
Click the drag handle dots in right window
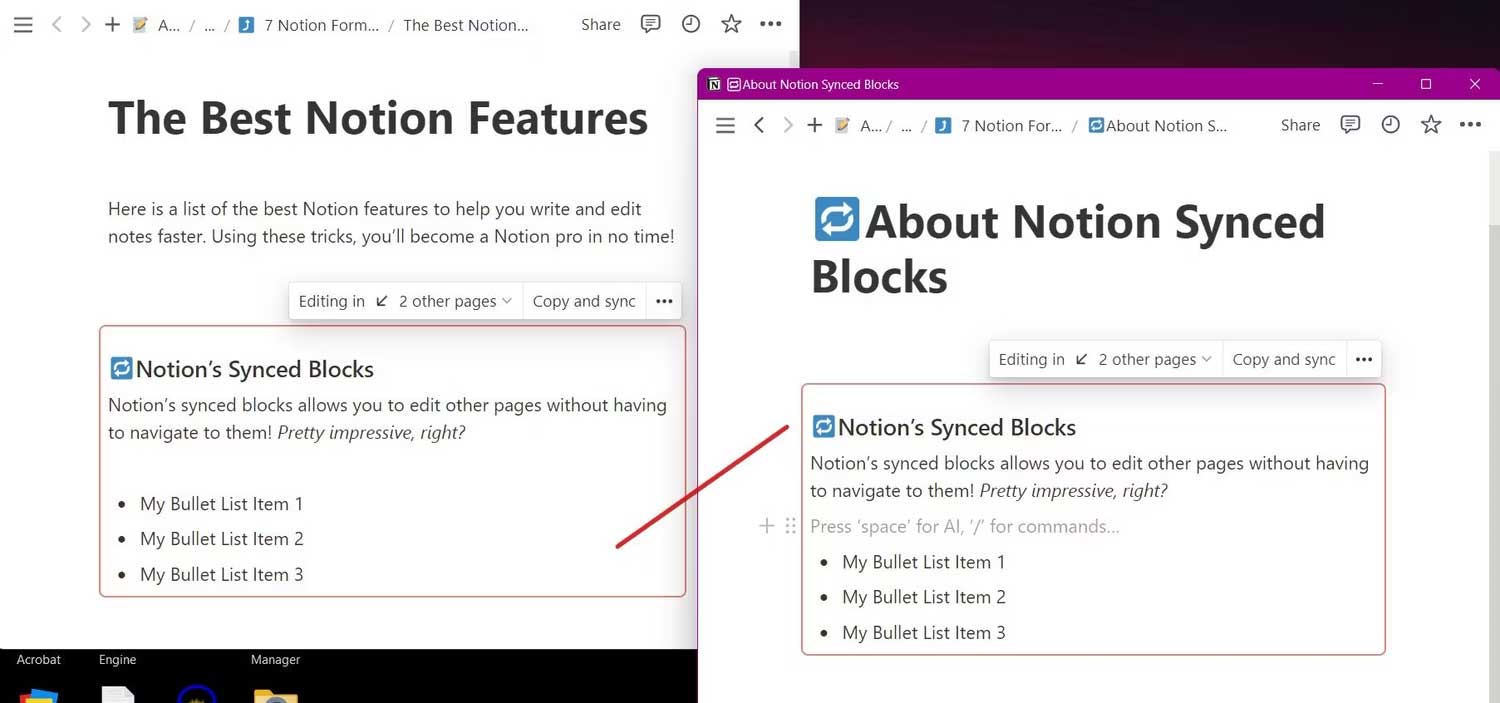click(x=791, y=526)
